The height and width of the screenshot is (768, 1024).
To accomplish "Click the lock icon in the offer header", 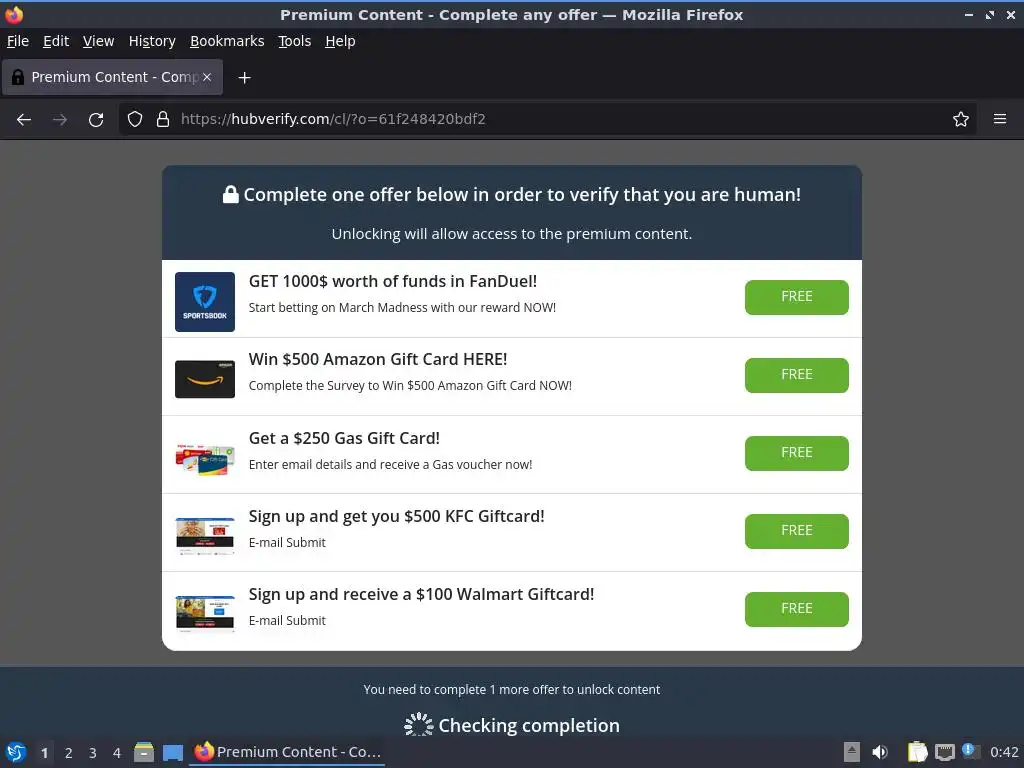I will (x=231, y=194).
